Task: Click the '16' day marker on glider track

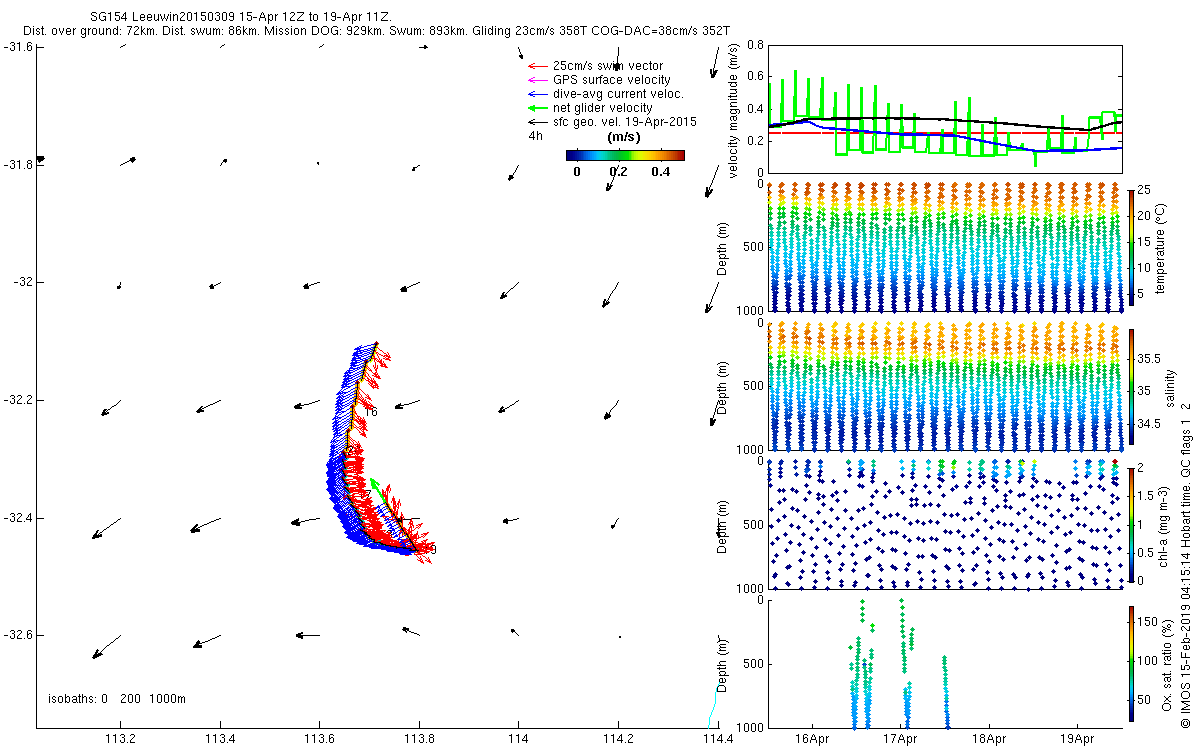Action: [371, 411]
